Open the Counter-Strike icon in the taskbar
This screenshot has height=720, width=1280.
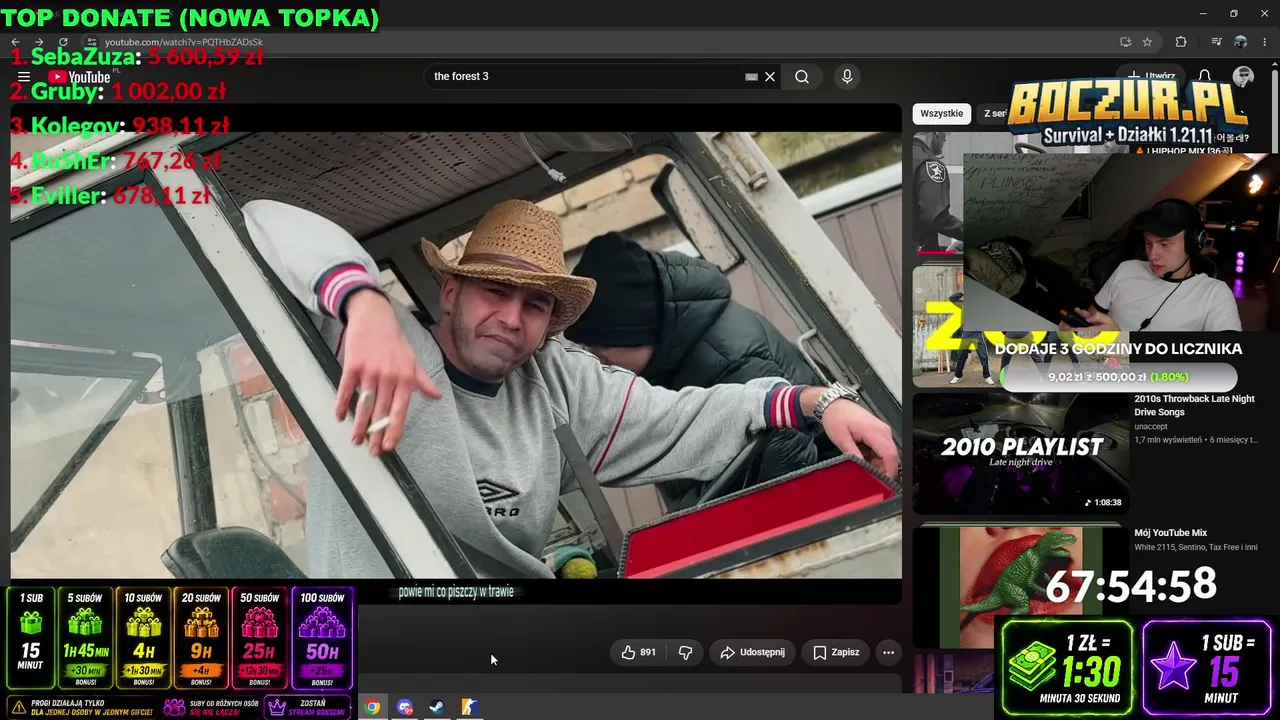point(468,707)
